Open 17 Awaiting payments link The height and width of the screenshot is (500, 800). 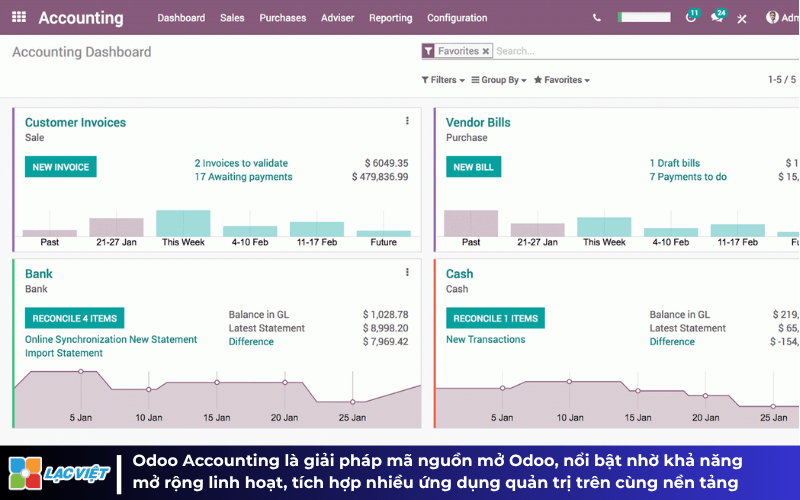pyautogui.click(x=243, y=177)
